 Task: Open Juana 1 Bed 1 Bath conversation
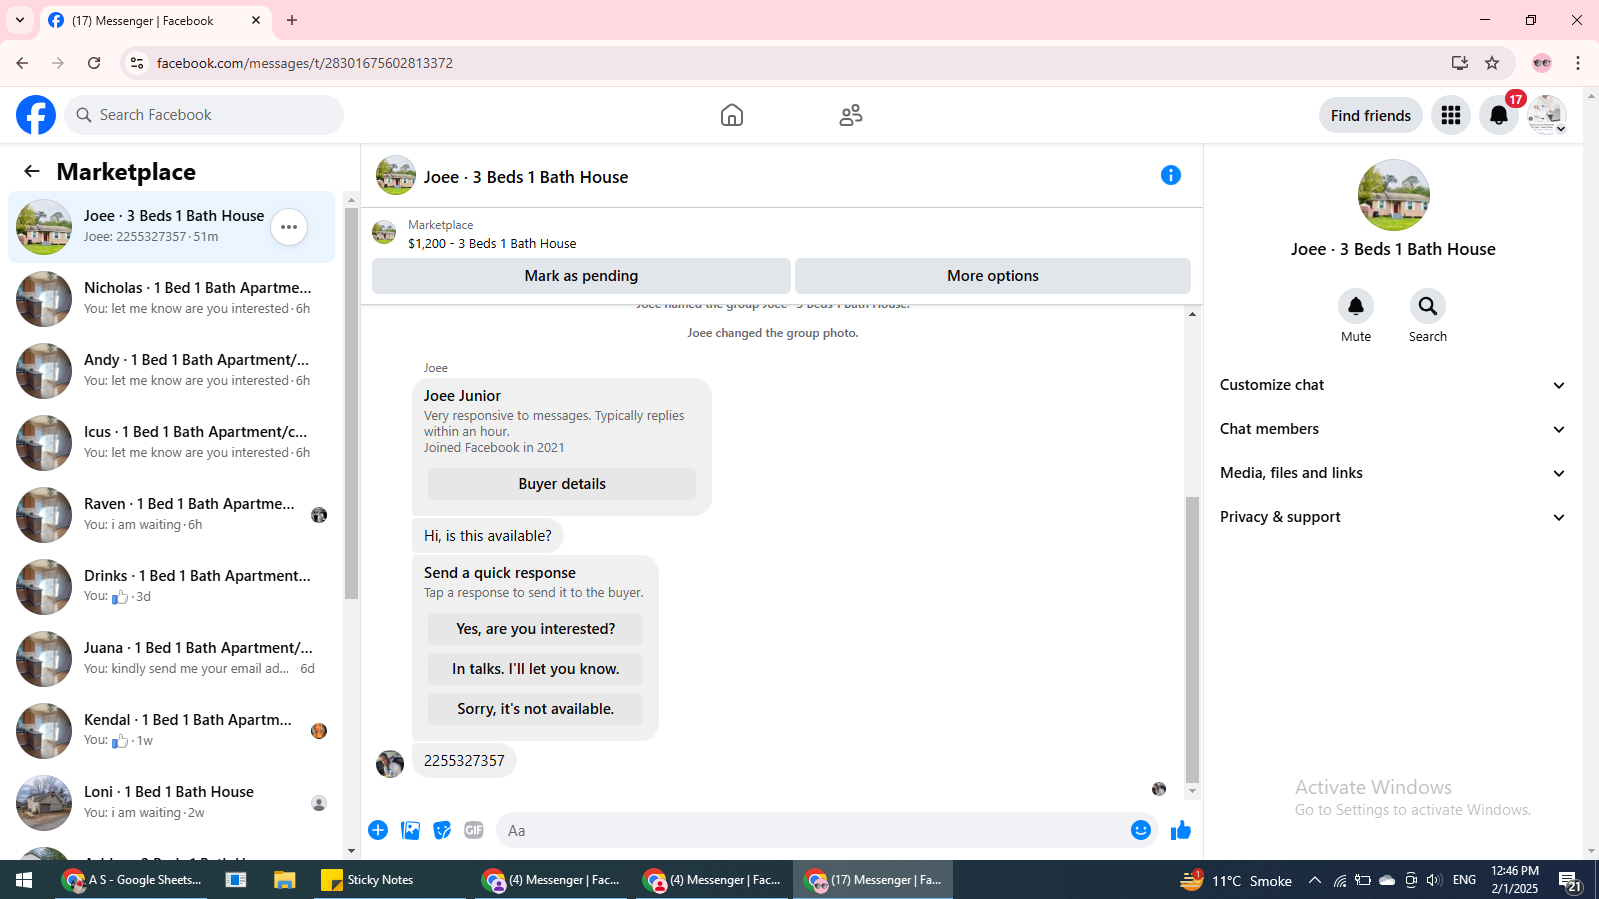pyautogui.click(x=172, y=659)
